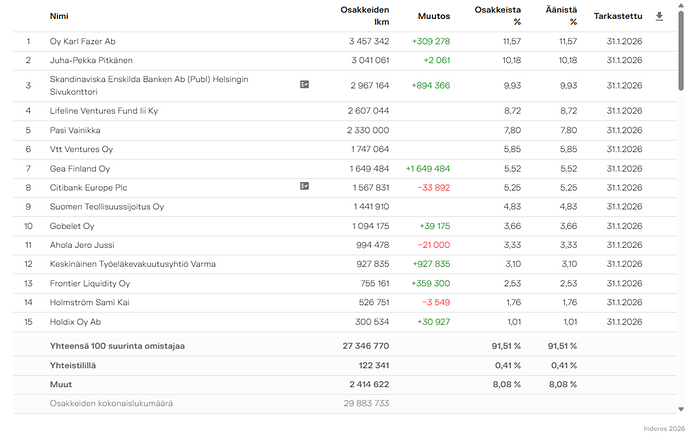Viewport: 690px width, 440px height.
Task: Select Juha-Pekka Pitkänen shareholder name
Action: tap(91, 61)
